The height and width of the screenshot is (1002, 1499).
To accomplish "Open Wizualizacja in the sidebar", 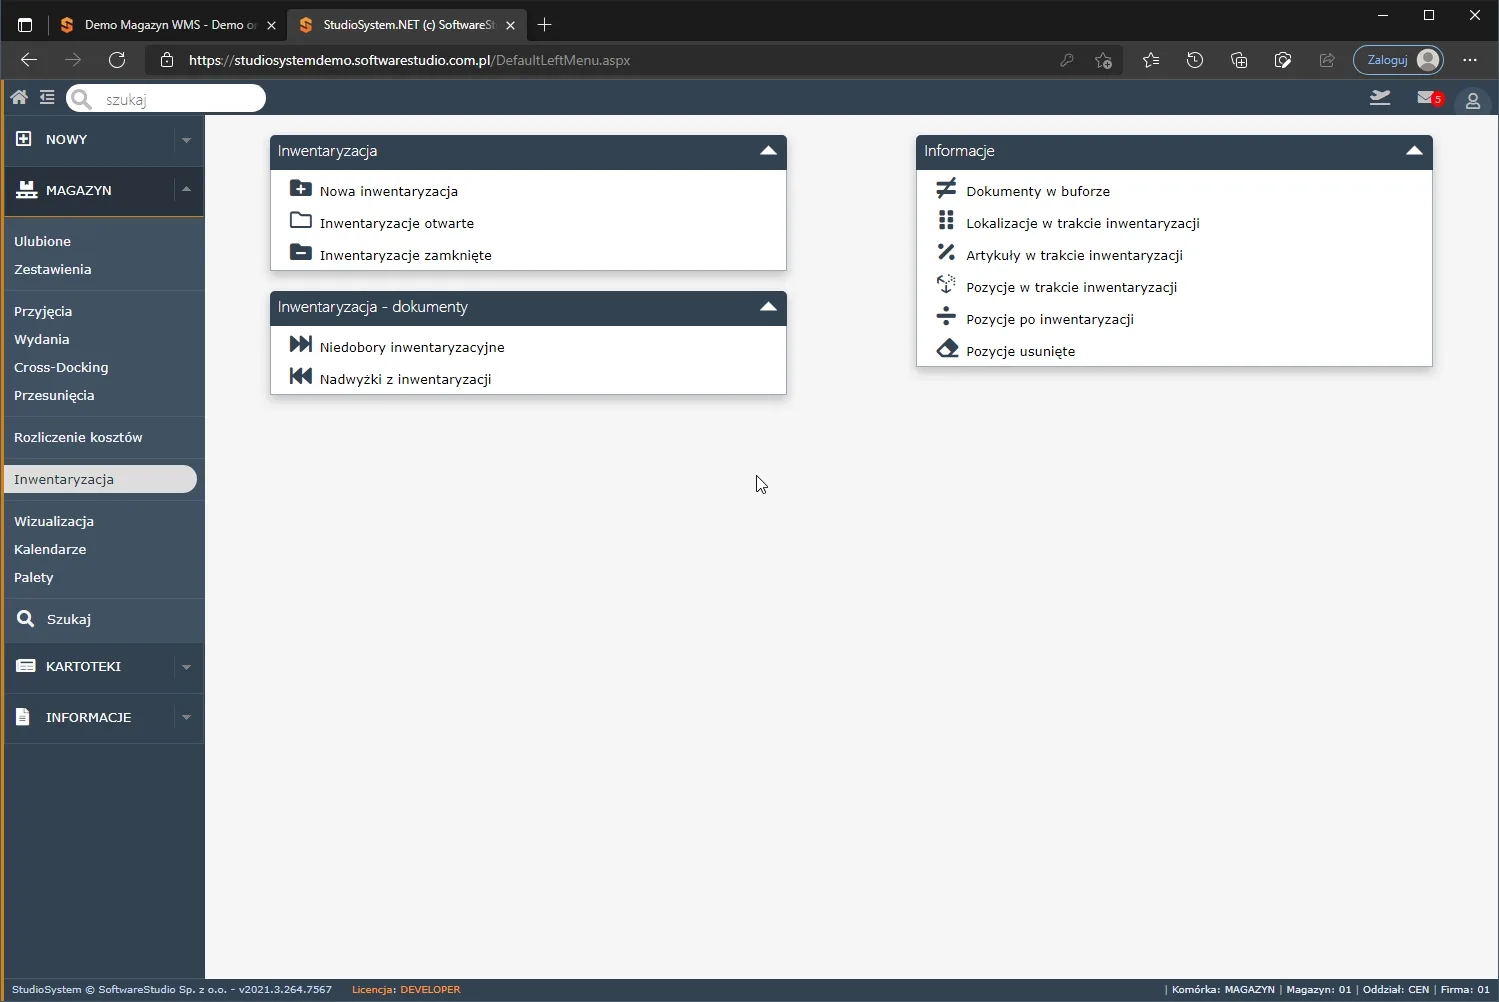I will pos(54,521).
